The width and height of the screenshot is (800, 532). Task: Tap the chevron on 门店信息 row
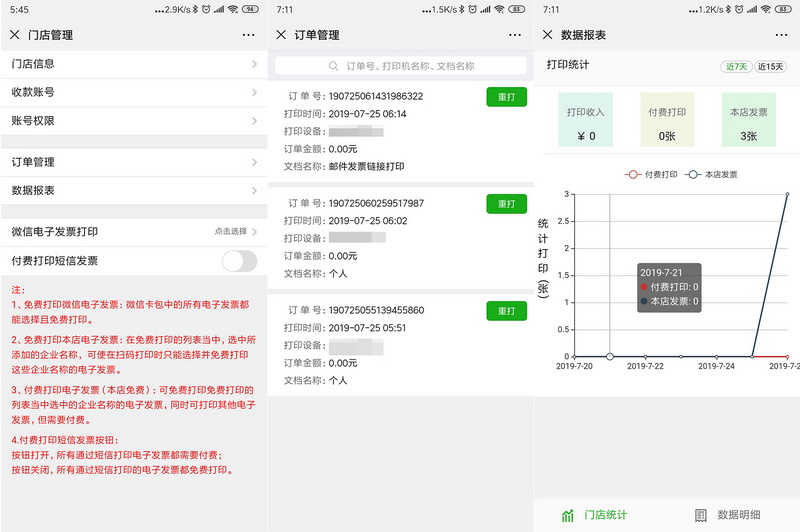click(254, 64)
